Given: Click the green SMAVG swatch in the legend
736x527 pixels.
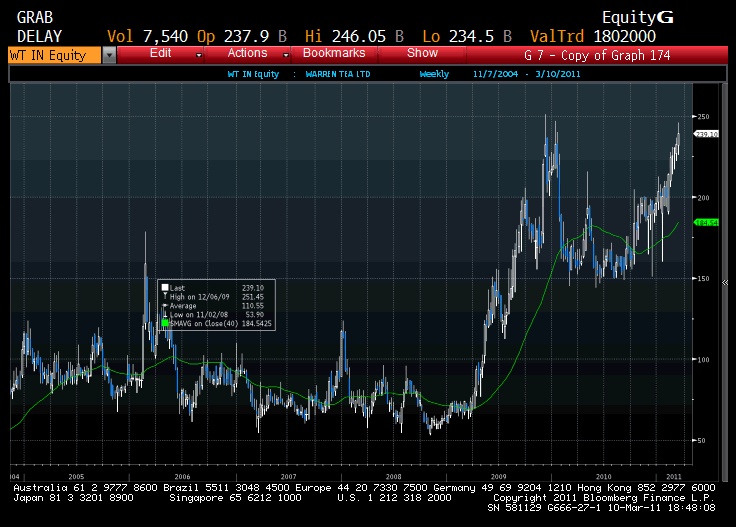Looking at the screenshot, I should [165, 323].
